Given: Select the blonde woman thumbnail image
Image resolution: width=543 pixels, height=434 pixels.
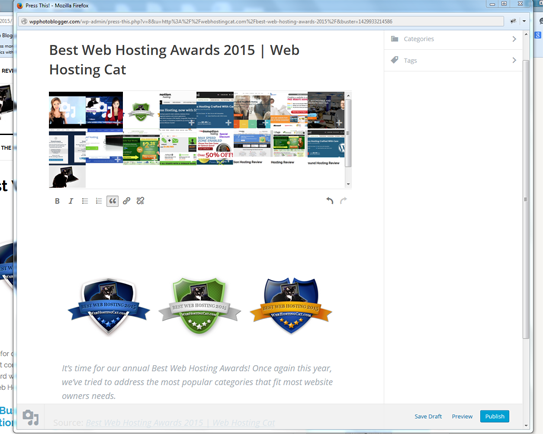Looking at the screenshot, I should (x=67, y=110).
